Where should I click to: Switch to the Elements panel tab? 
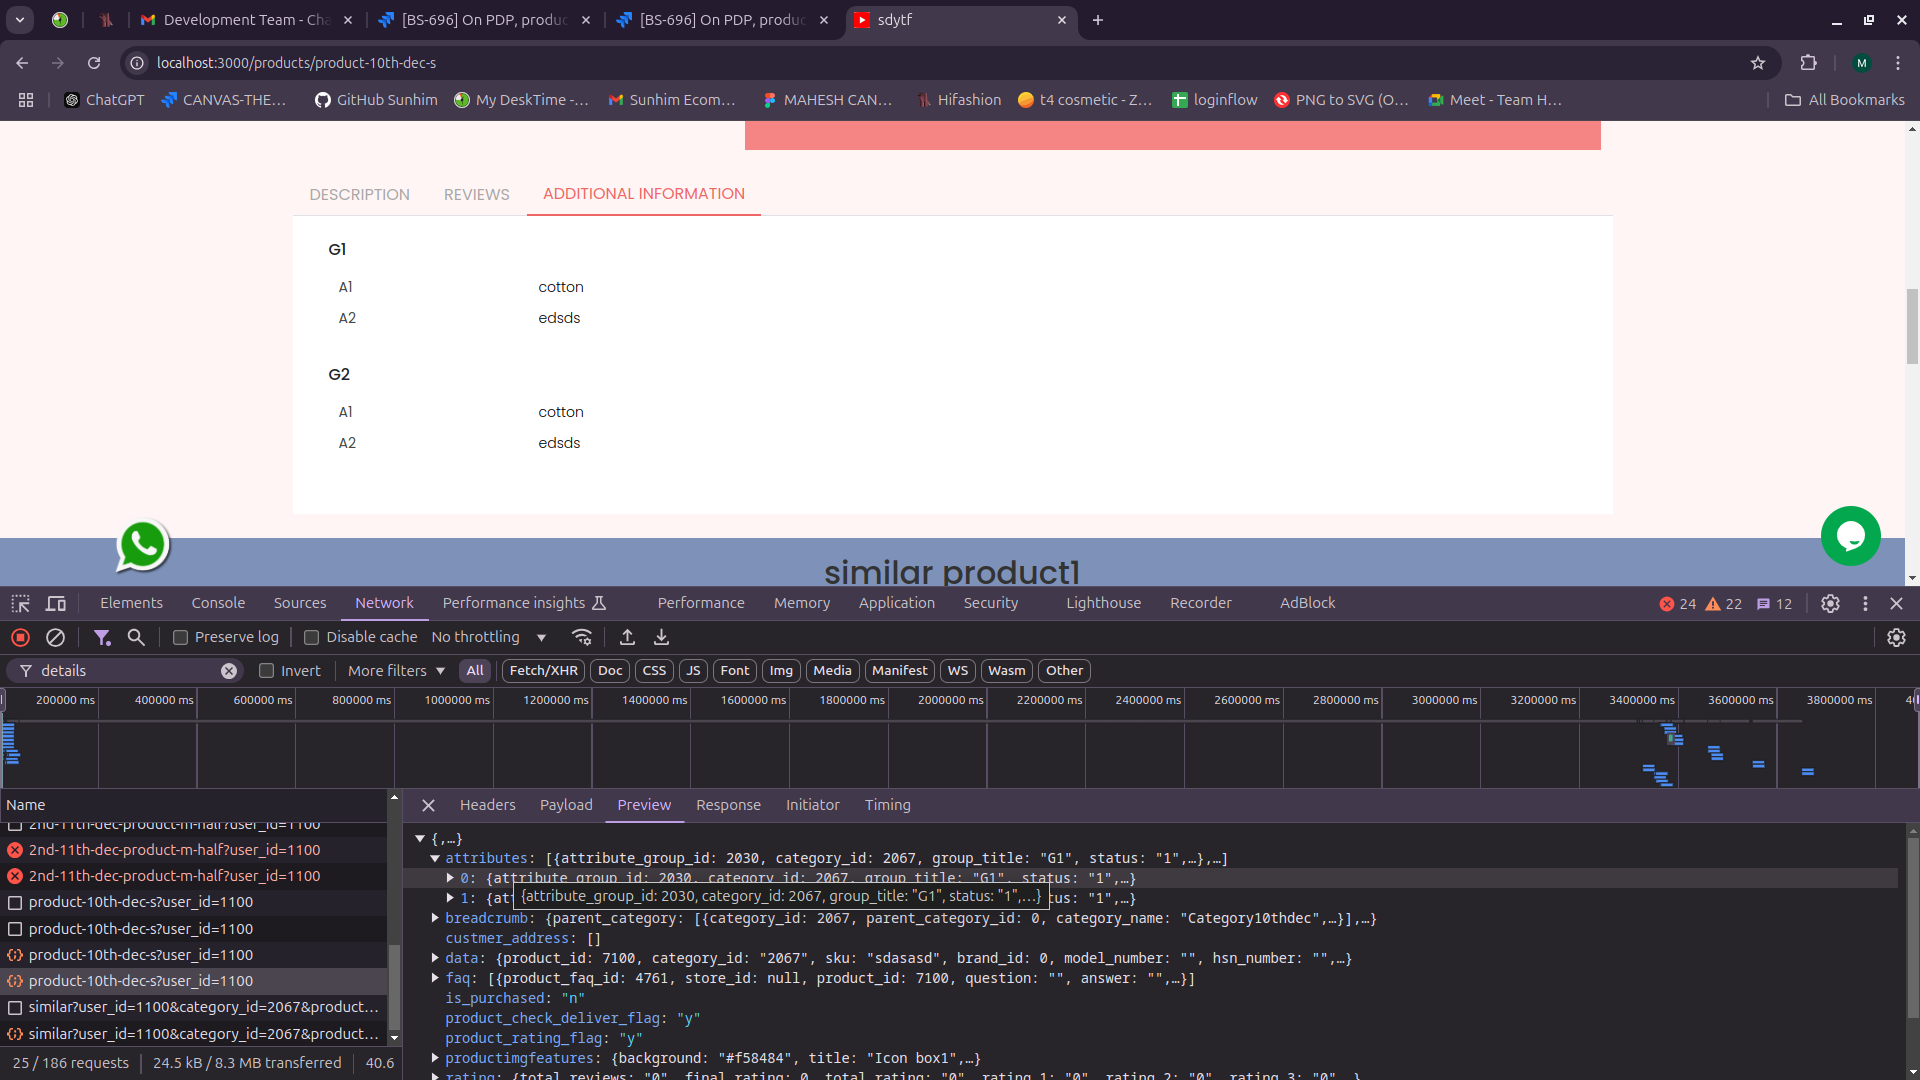[131, 604]
